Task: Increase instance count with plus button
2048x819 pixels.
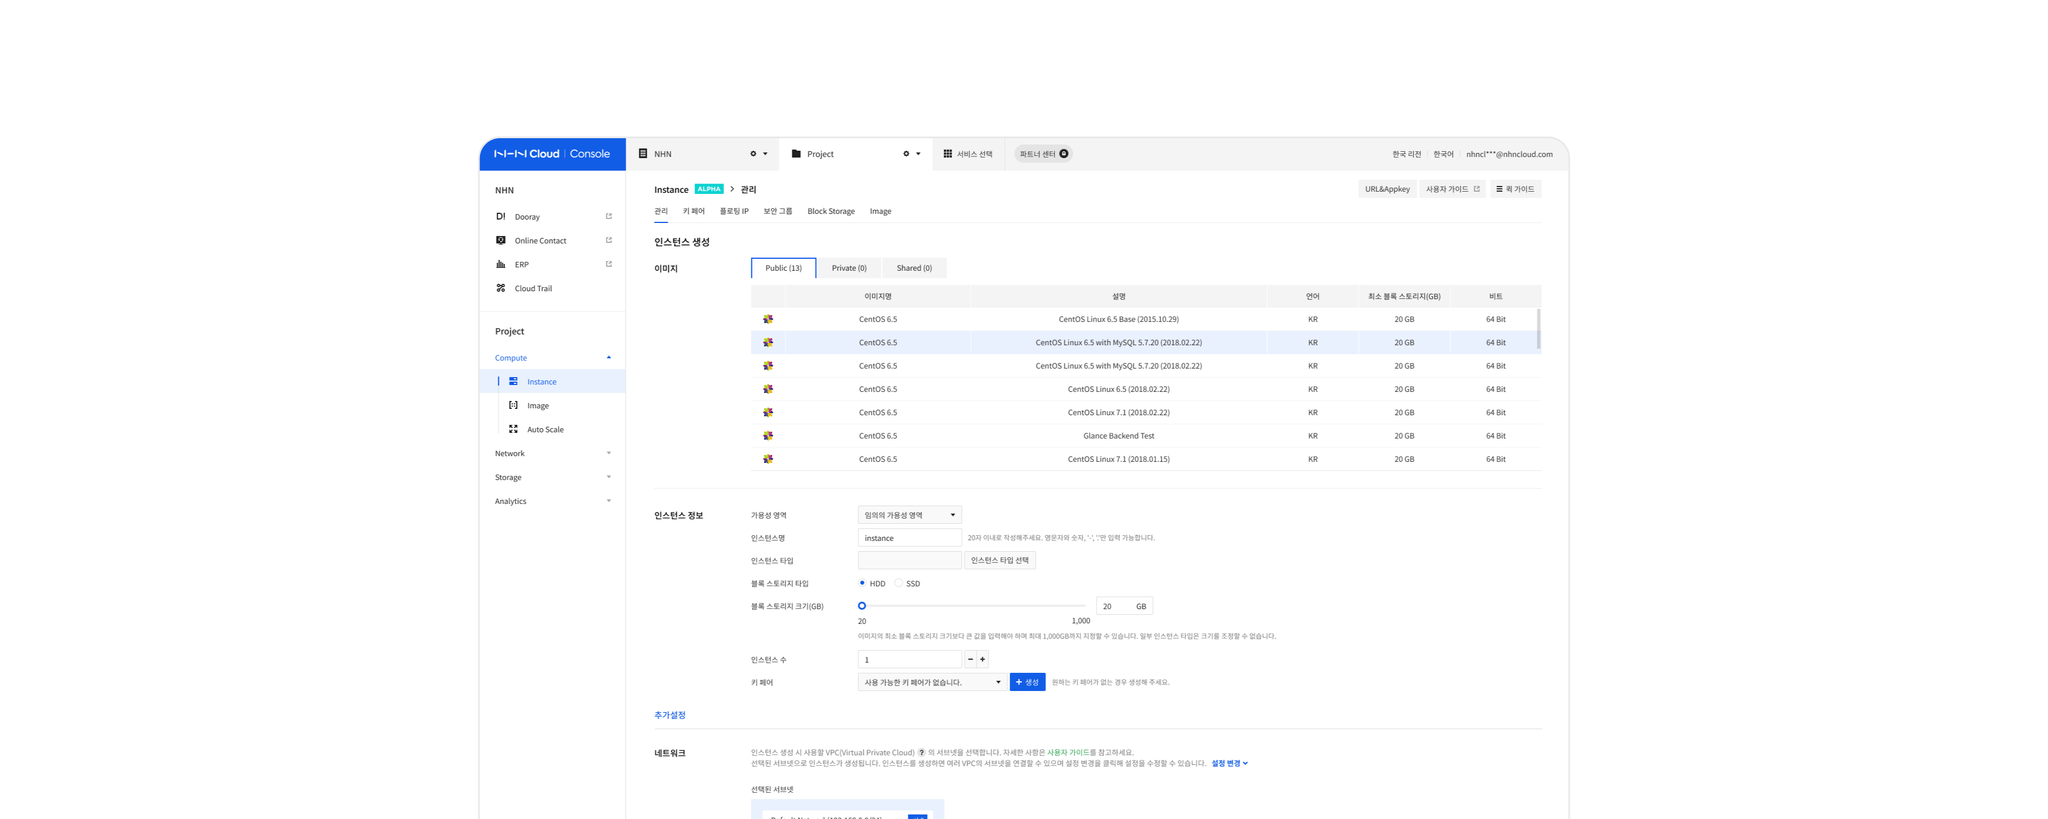Action: [x=983, y=659]
